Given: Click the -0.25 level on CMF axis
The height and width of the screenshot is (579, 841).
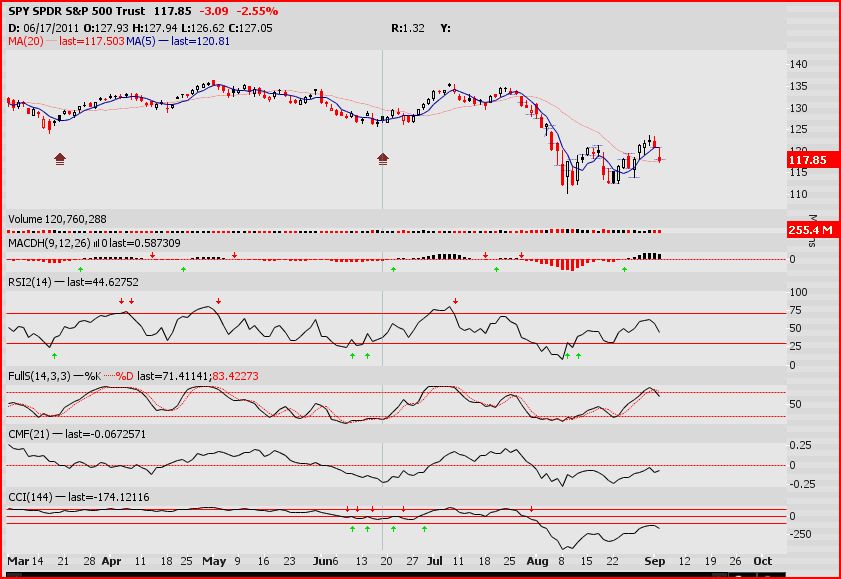Looking at the screenshot, I should pos(801,484).
